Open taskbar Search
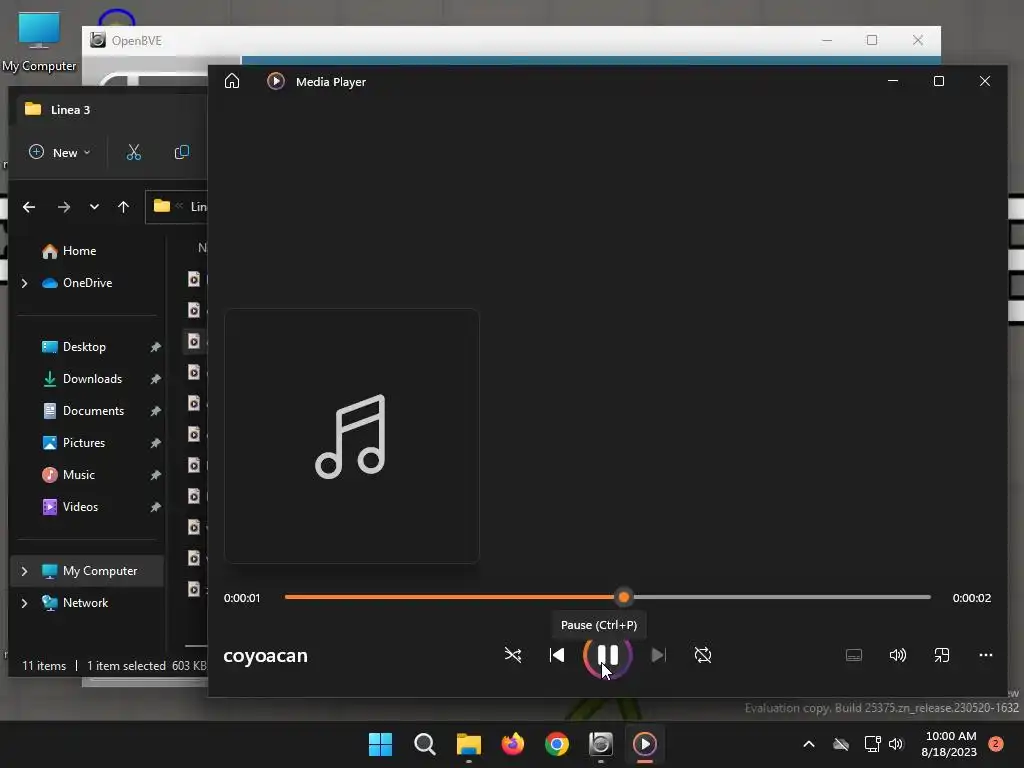This screenshot has width=1024, height=768. coord(424,744)
